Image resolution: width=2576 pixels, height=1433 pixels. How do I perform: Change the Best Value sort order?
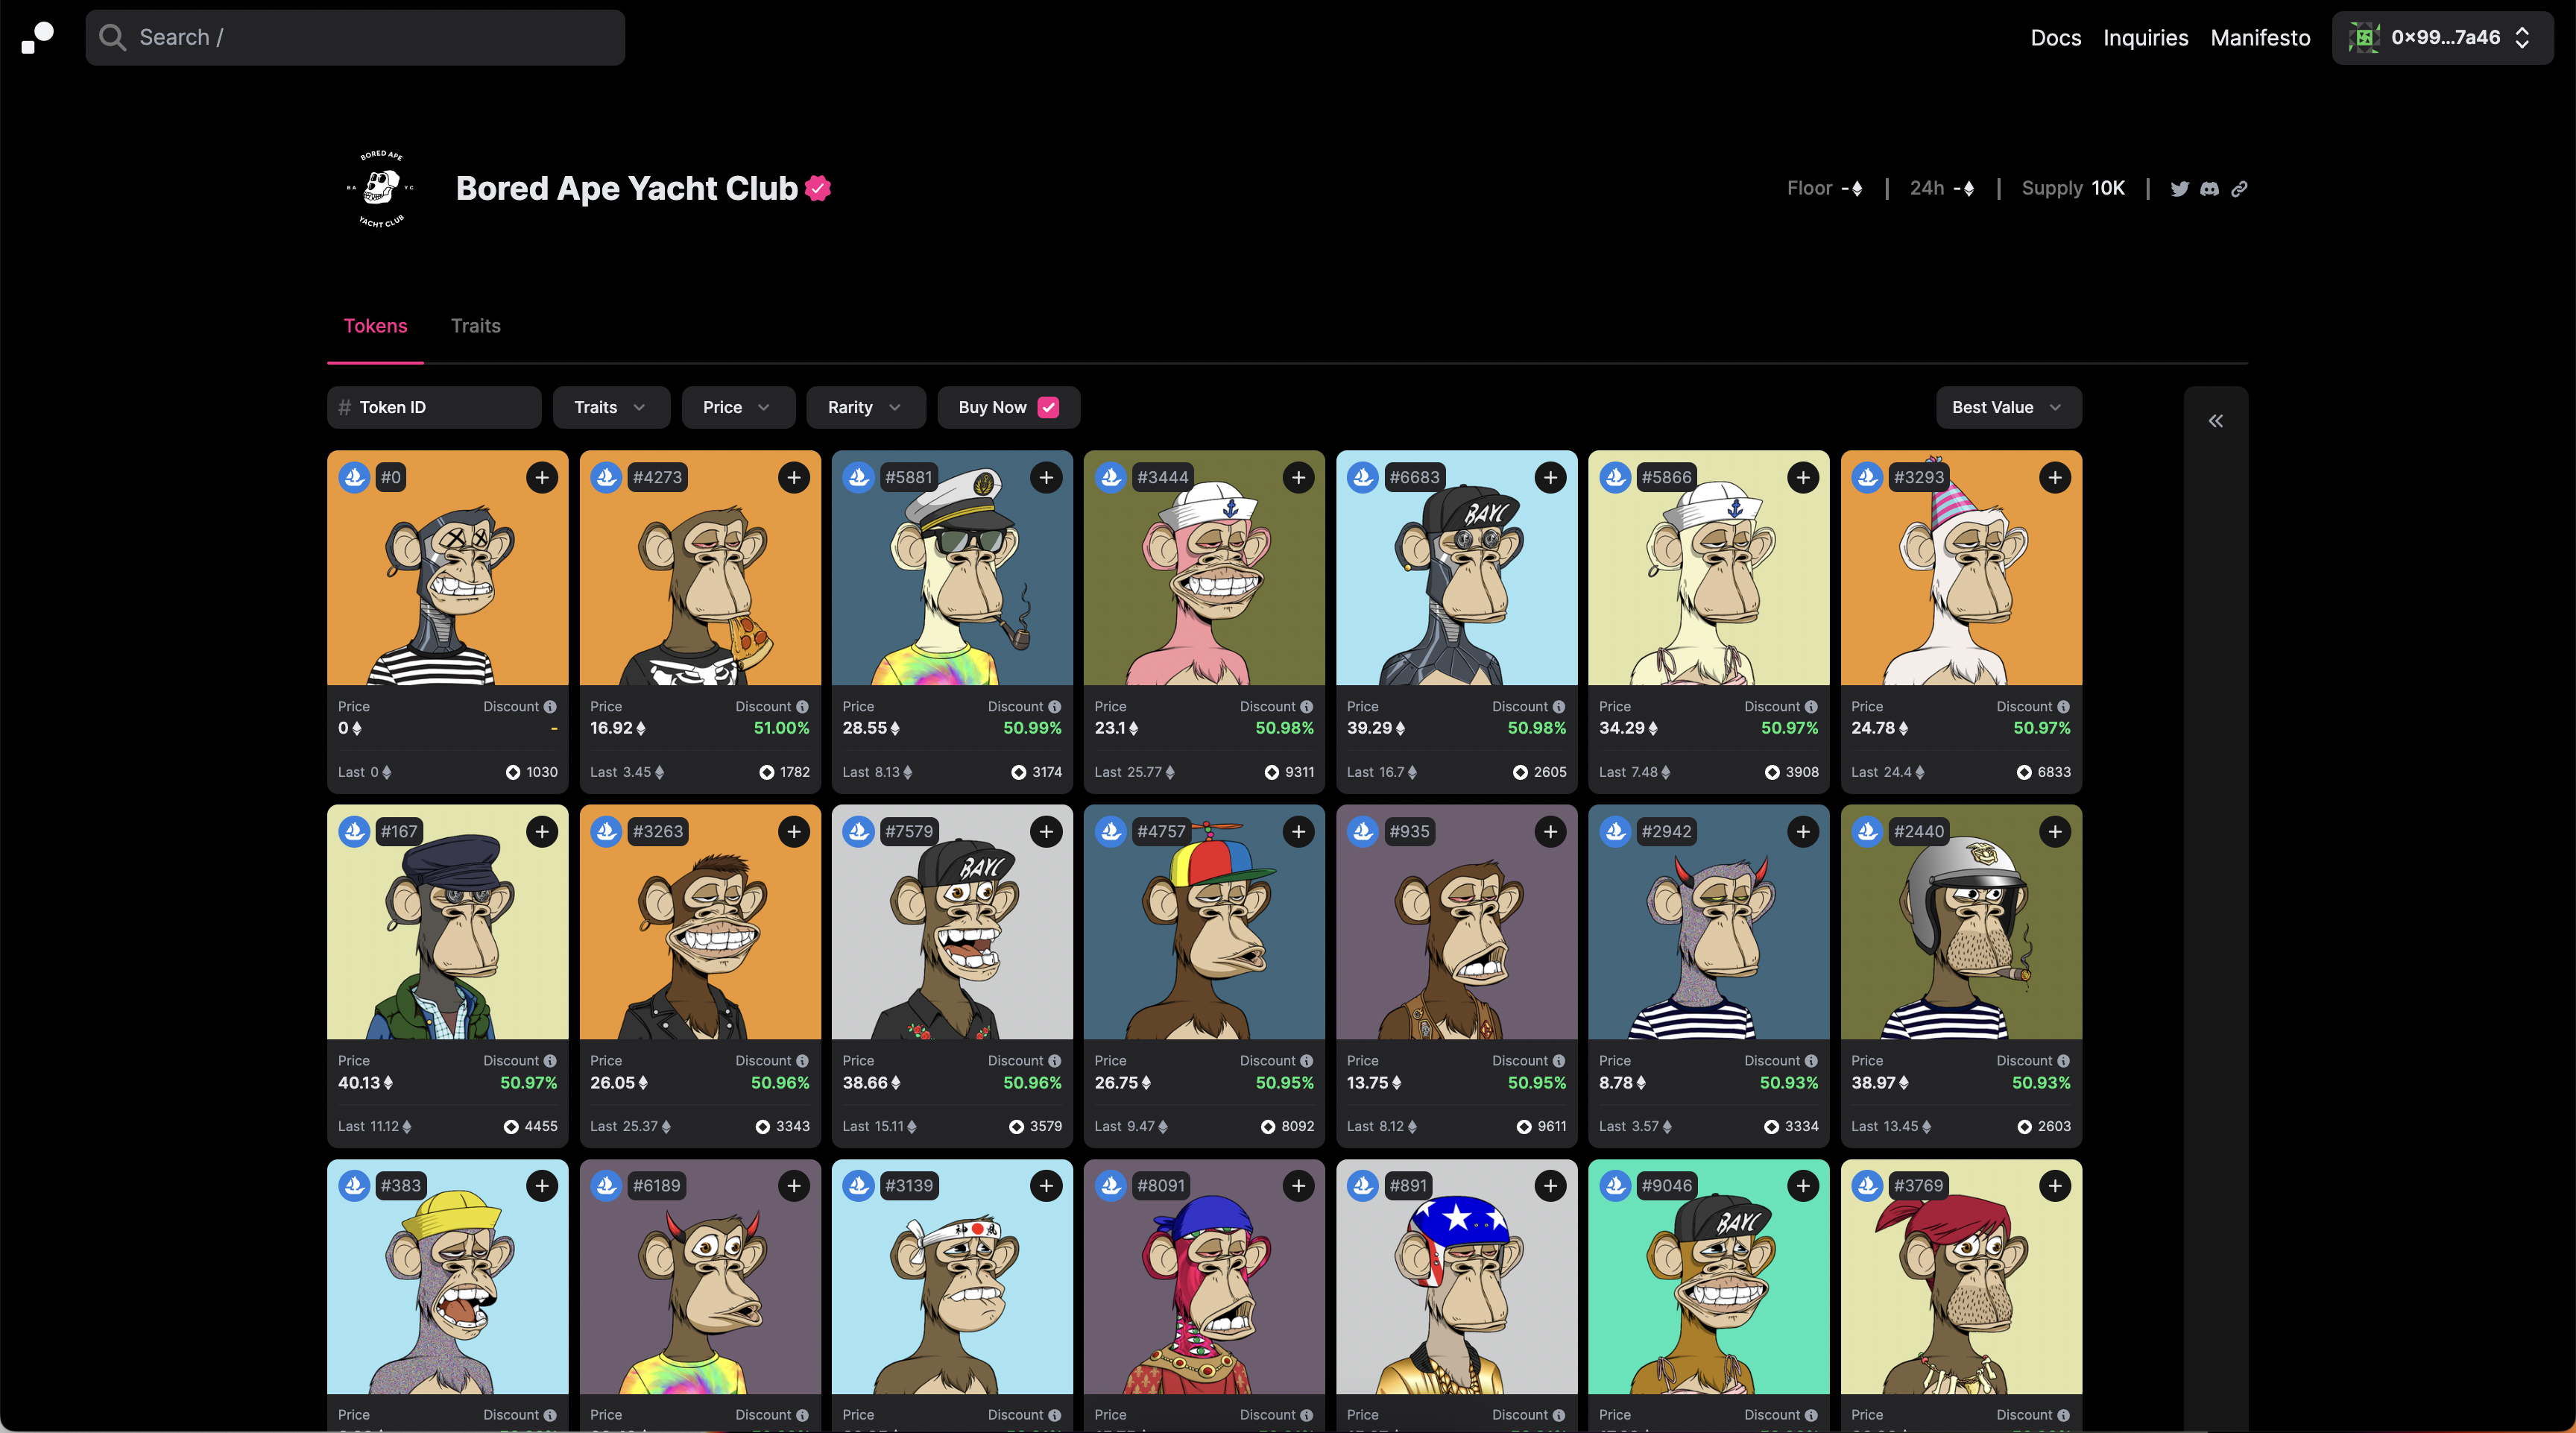(2008, 407)
